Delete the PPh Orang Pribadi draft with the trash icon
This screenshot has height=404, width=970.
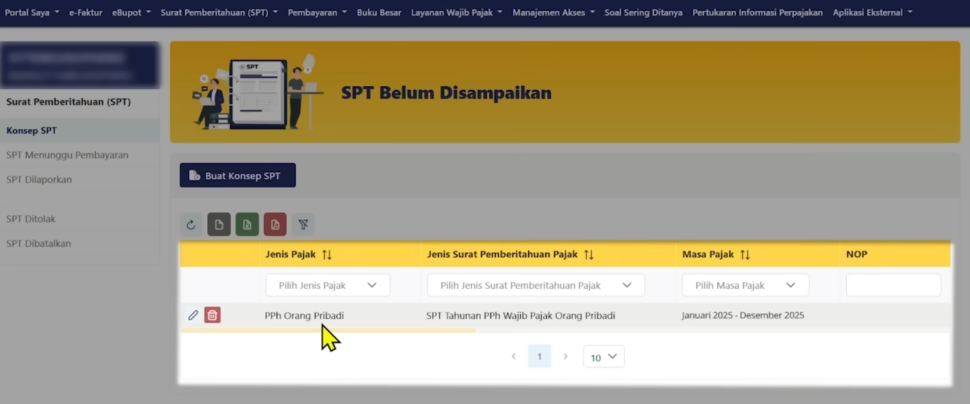tap(212, 315)
